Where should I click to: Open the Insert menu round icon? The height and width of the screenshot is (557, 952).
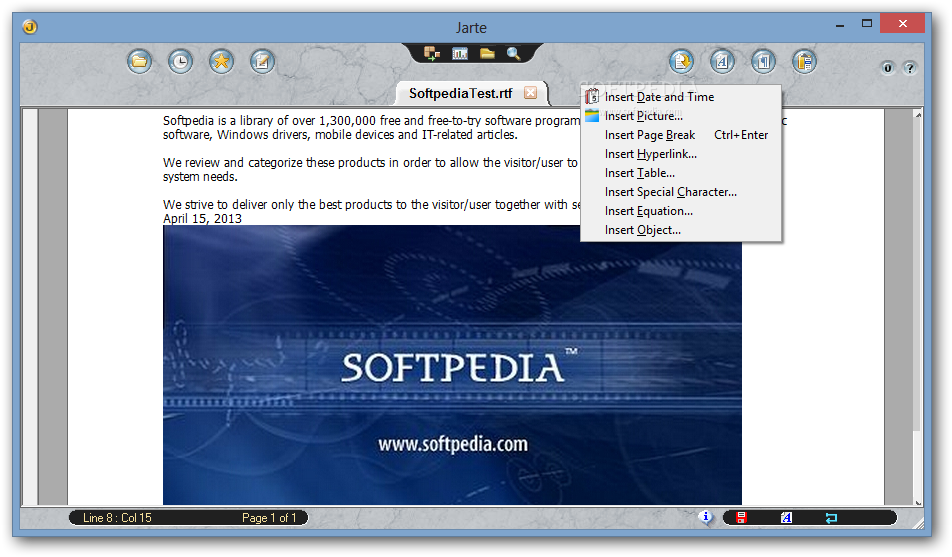(682, 61)
